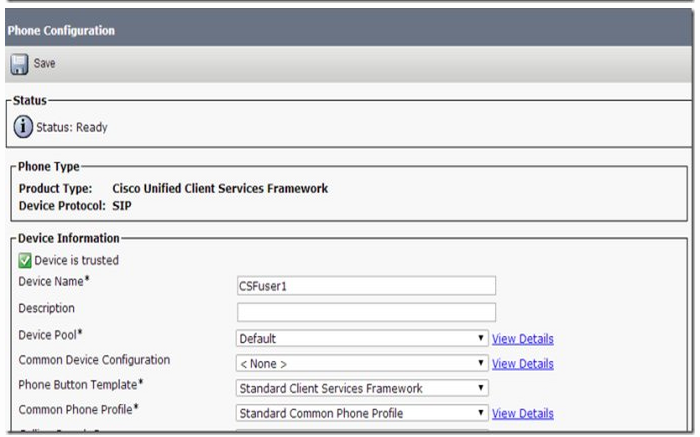Open View Details for Common Device Configuration
700x437 pixels.
tap(523, 364)
